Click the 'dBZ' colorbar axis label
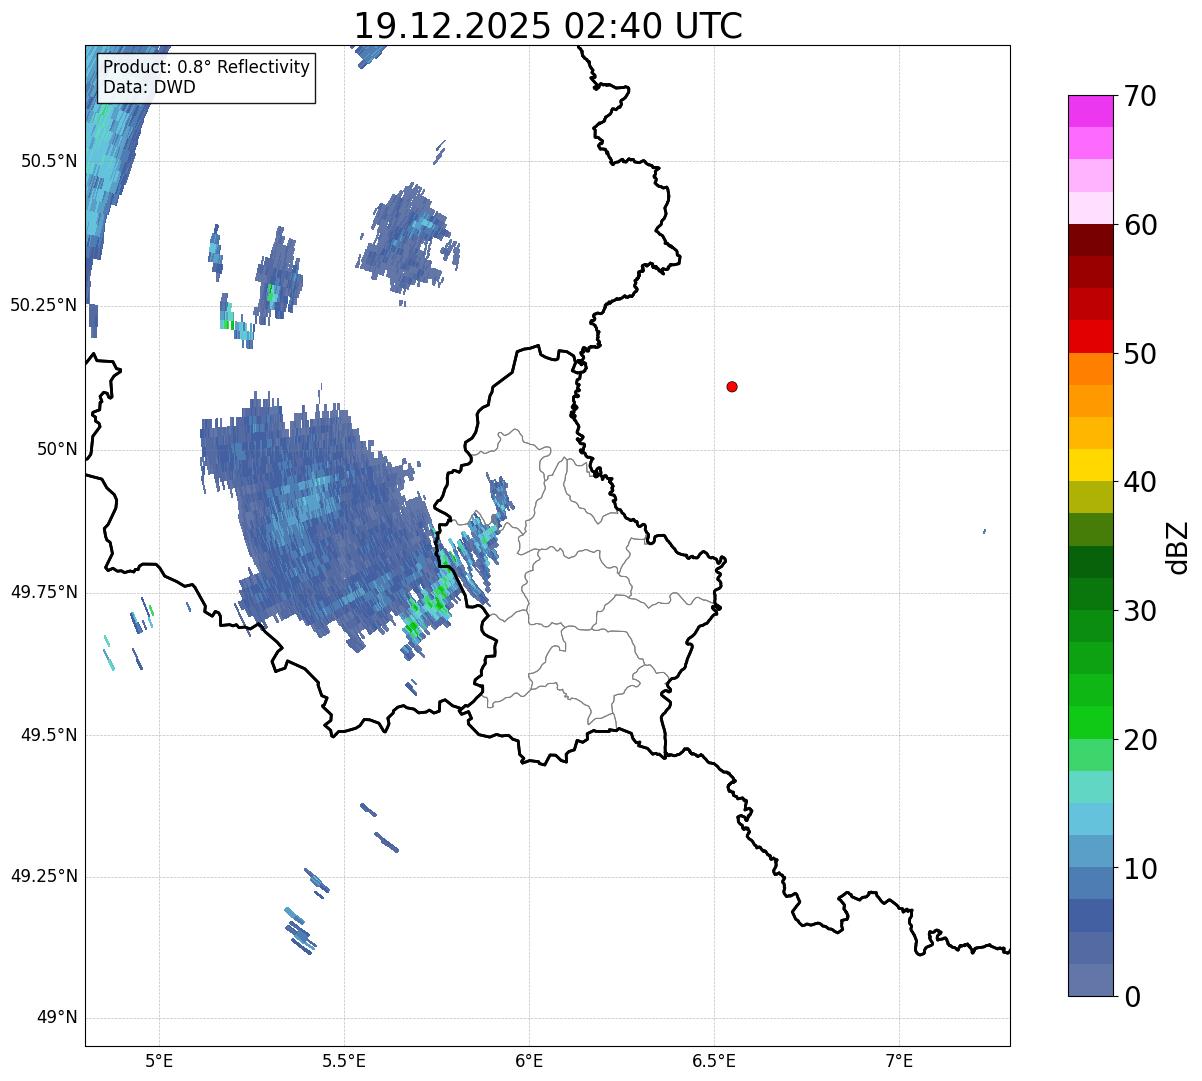1202x1081 pixels. tap(1179, 546)
